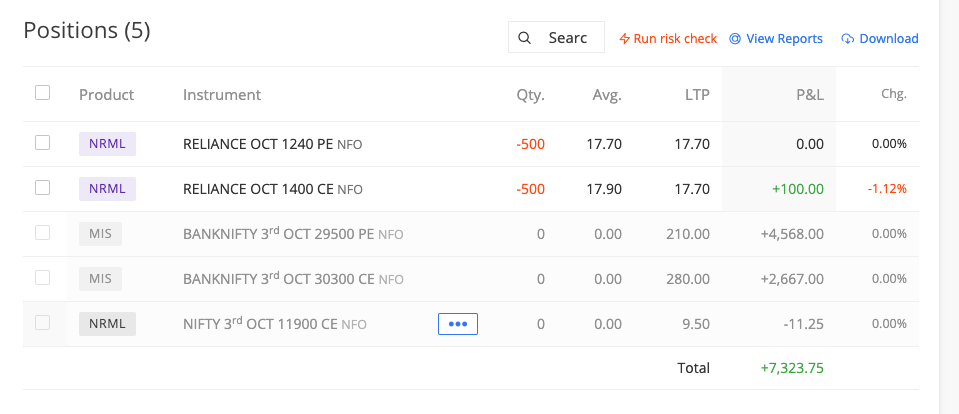Sort by the Product column header
959x414 pixels.
pyautogui.click(x=106, y=95)
